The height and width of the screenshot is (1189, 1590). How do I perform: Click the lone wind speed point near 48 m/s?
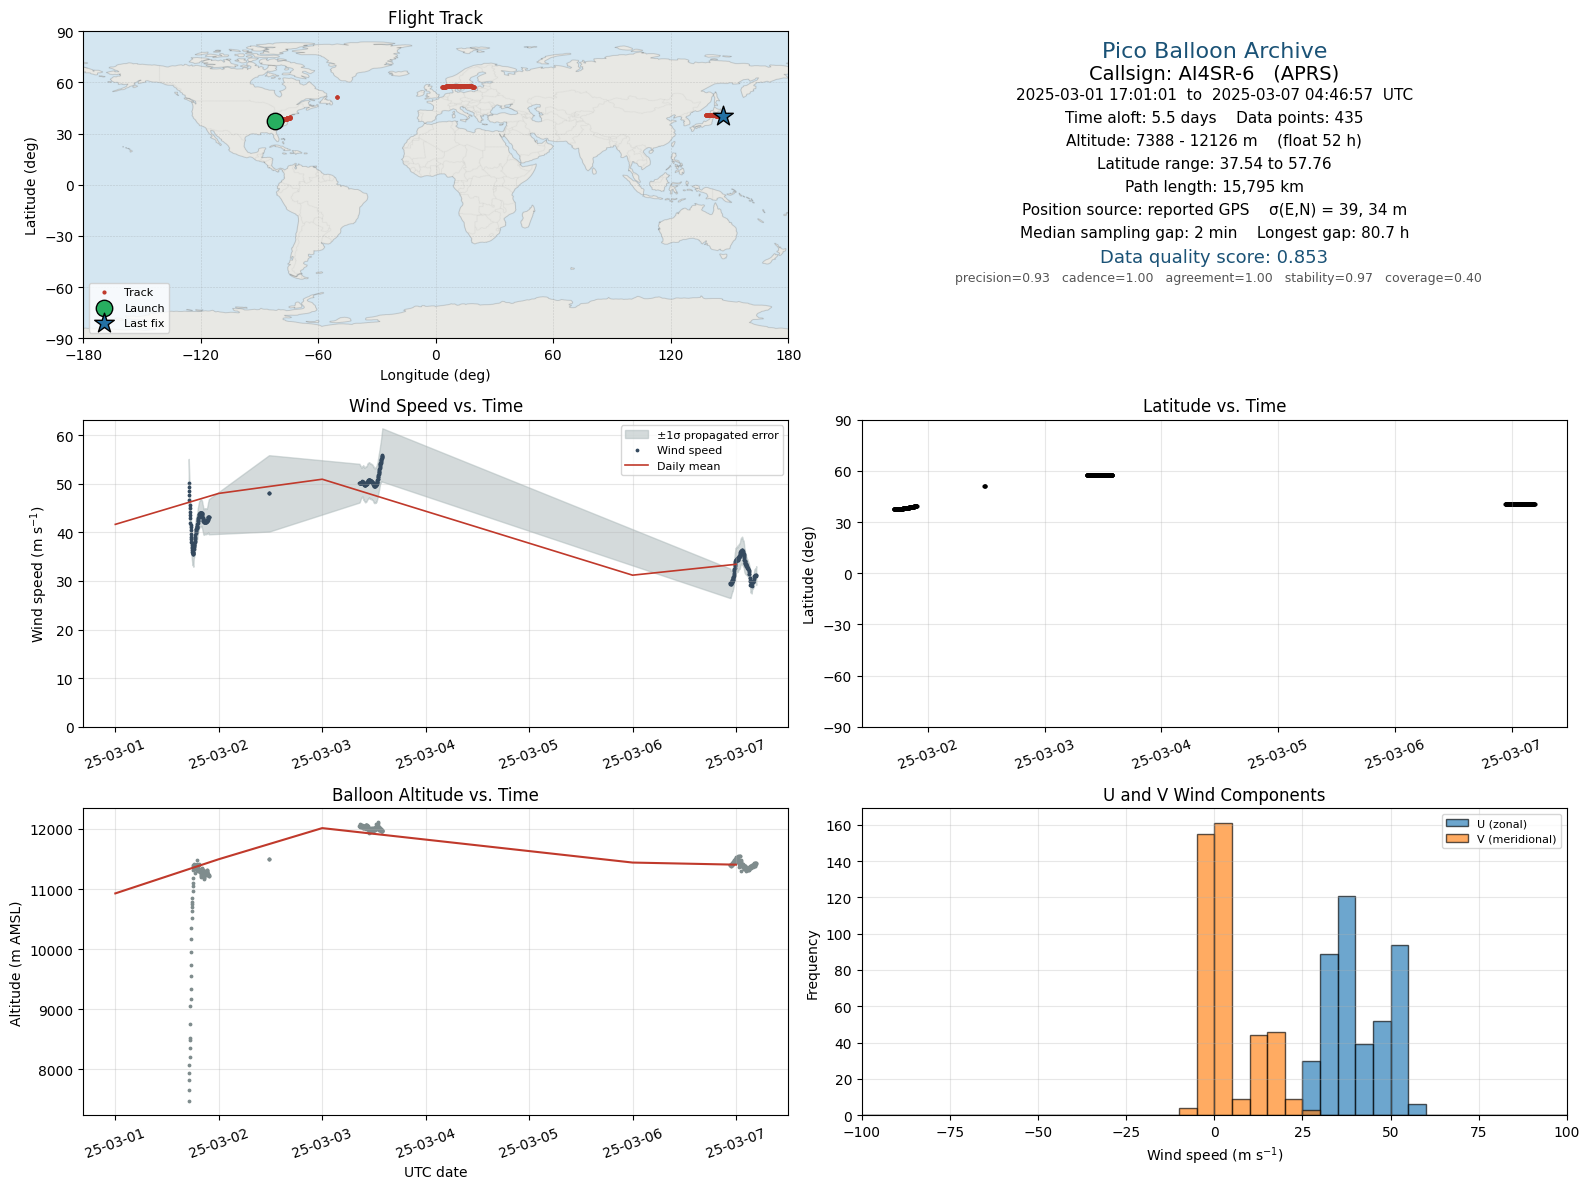269,493
